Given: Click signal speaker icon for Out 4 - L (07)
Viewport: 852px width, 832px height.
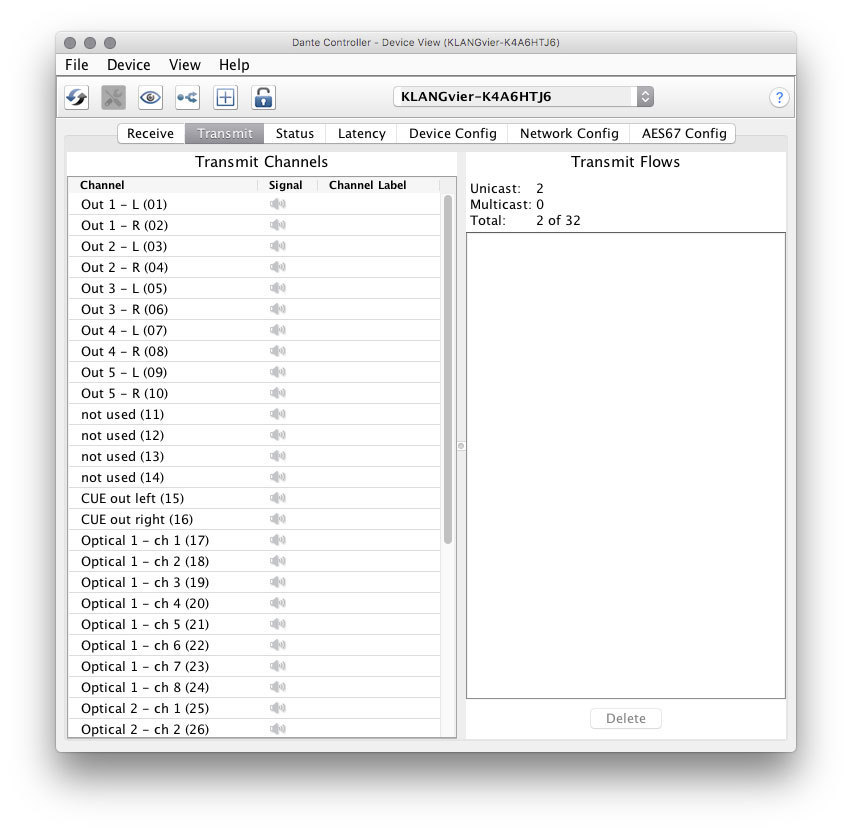Looking at the screenshot, I should 278,330.
